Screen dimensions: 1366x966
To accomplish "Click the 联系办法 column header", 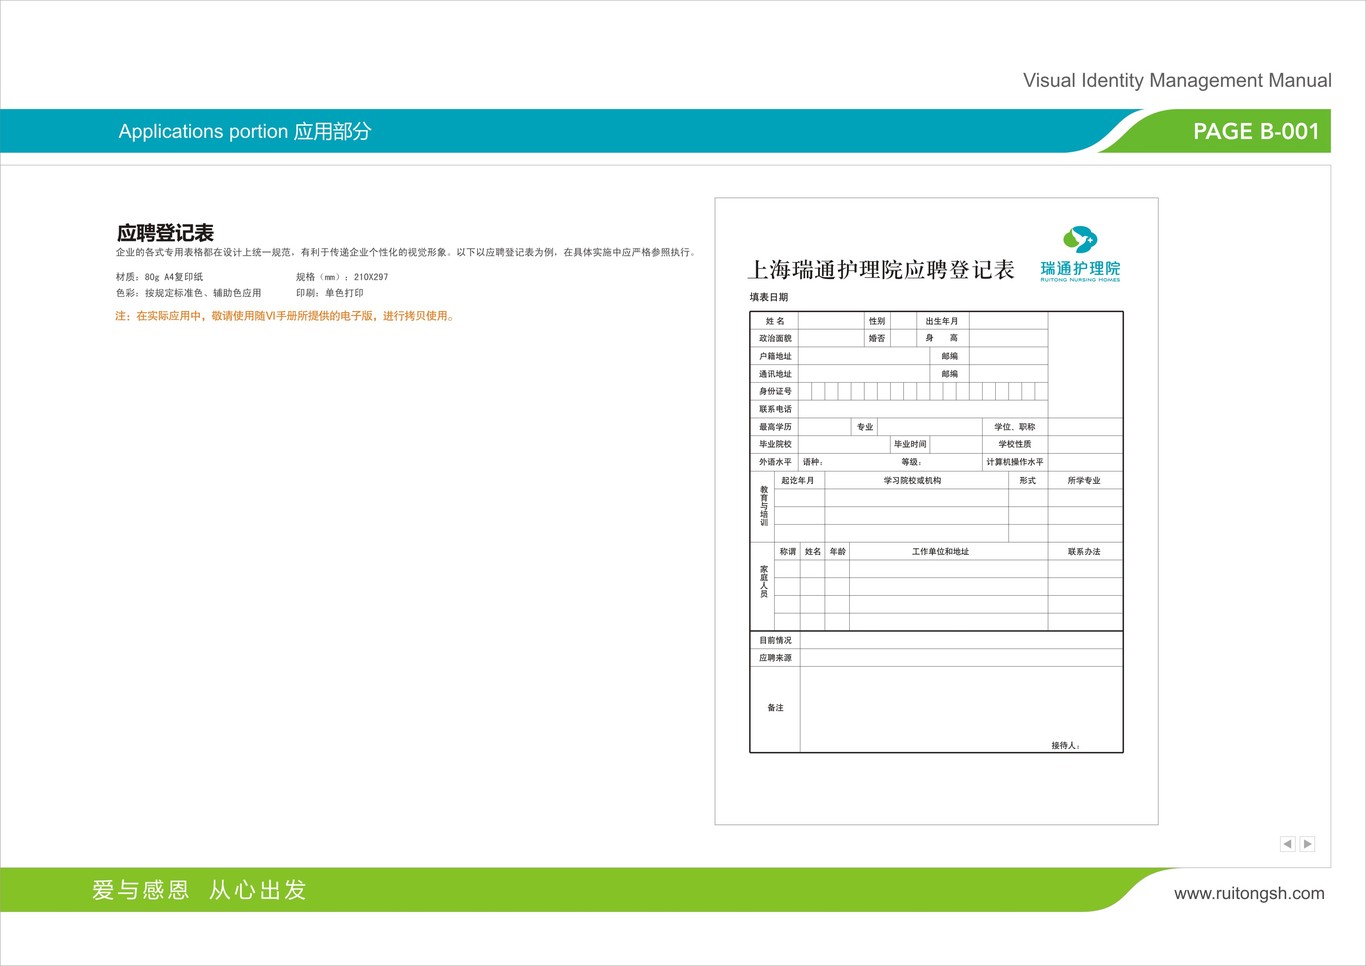I will tap(1084, 552).
